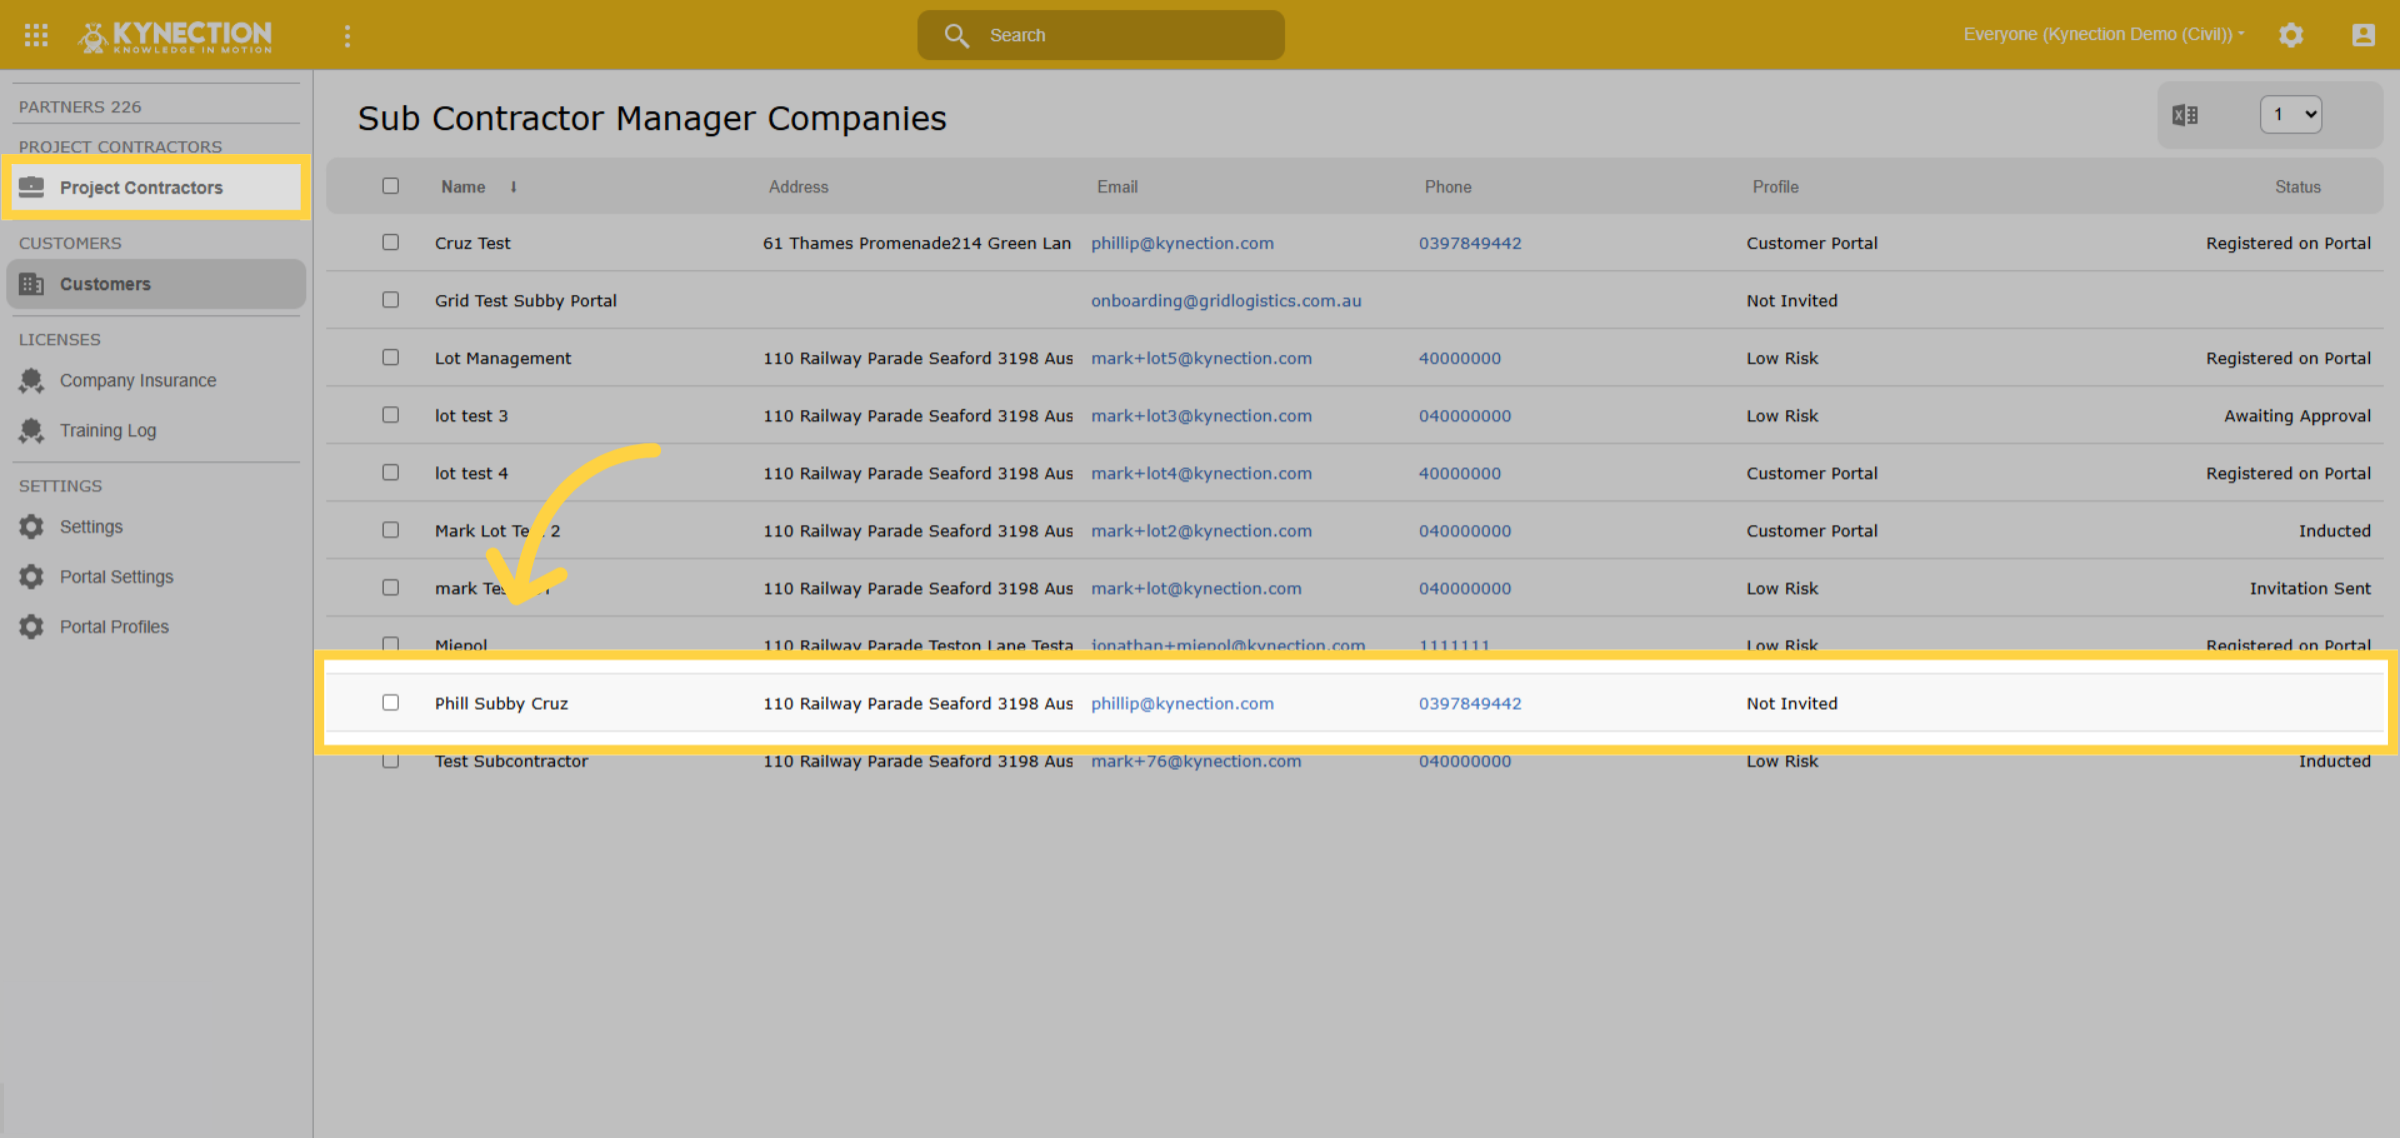Open the vertical three-dot menu
This screenshot has width=2400, height=1138.
pos(347,36)
